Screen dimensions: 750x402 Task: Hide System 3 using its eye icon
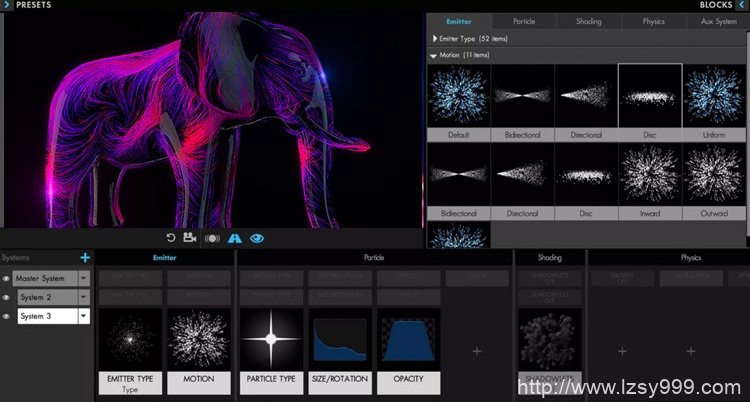tap(6, 316)
